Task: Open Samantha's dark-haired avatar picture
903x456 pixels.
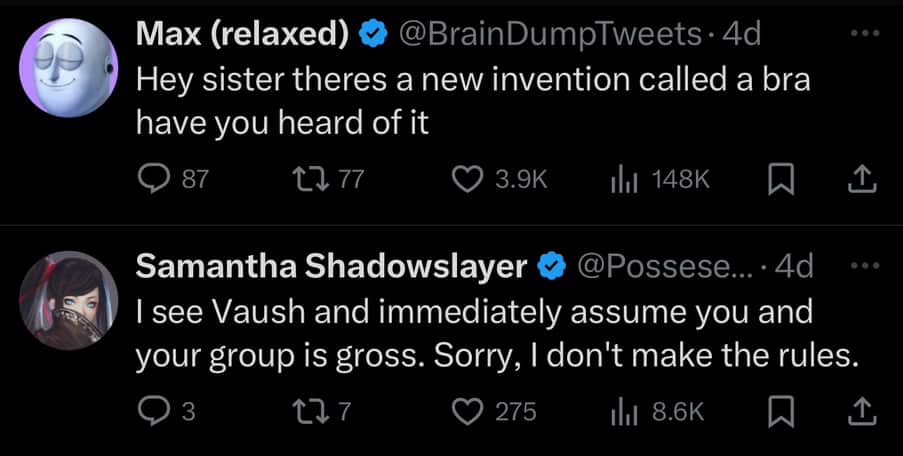Action: pyautogui.click(x=69, y=301)
